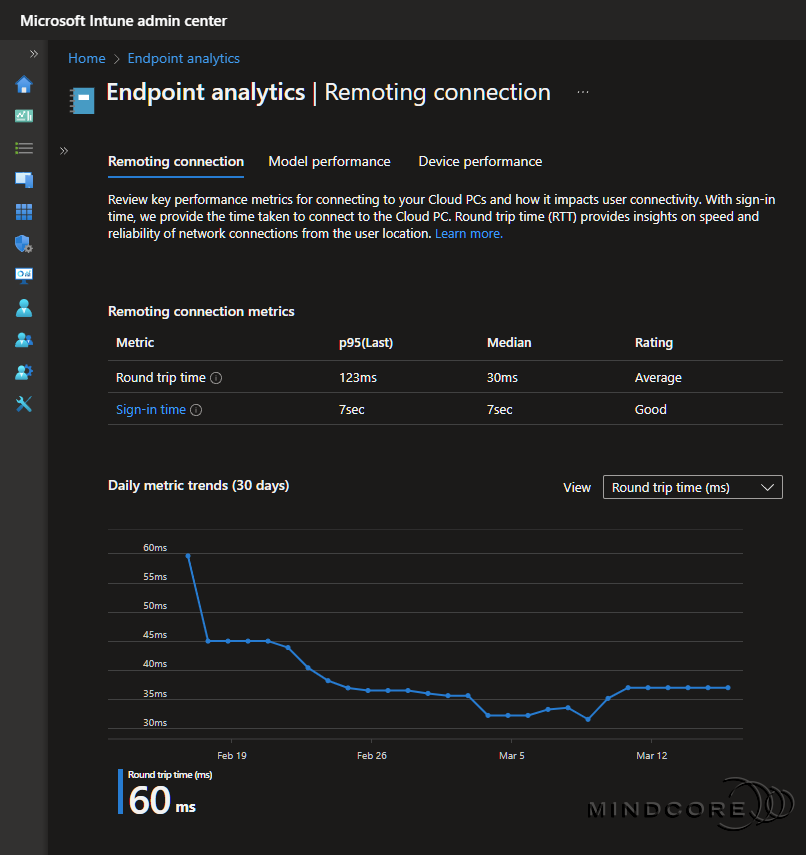Open the Reports monitor icon
Image resolution: width=806 pixels, height=855 pixels.
pos(24,276)
